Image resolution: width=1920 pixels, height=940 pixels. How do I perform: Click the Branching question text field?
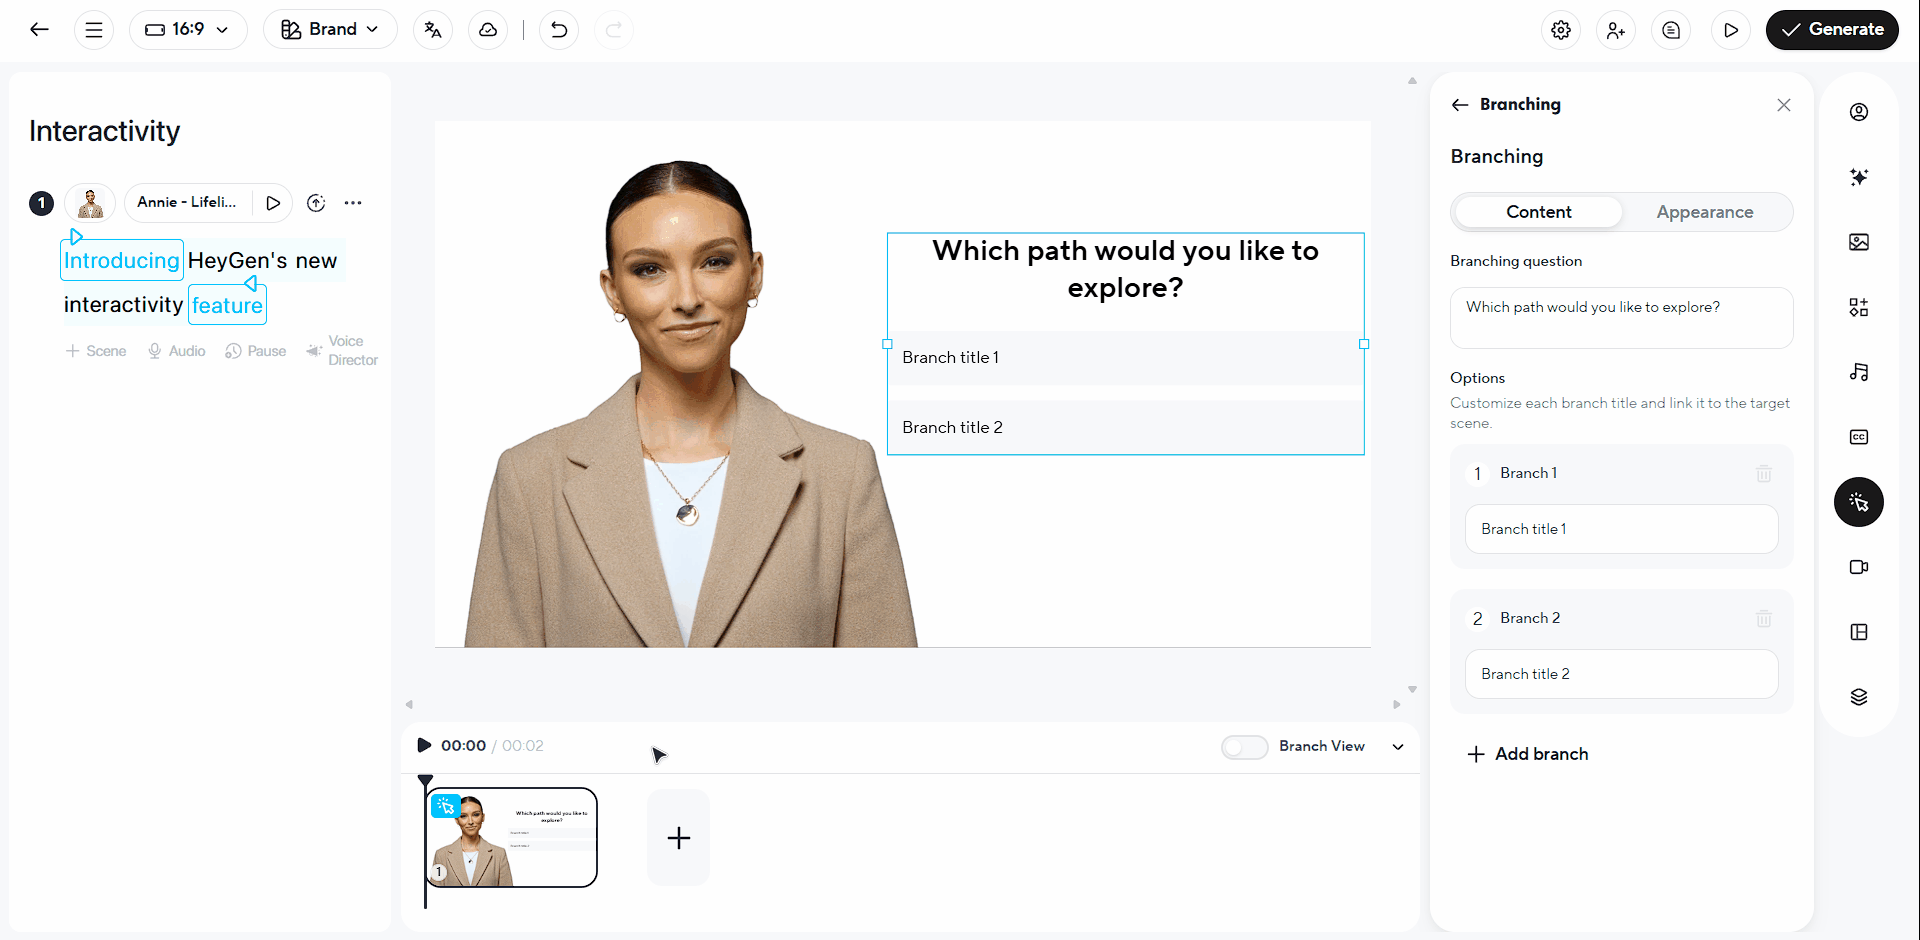pyautogui.click(x=1620, y=318)
